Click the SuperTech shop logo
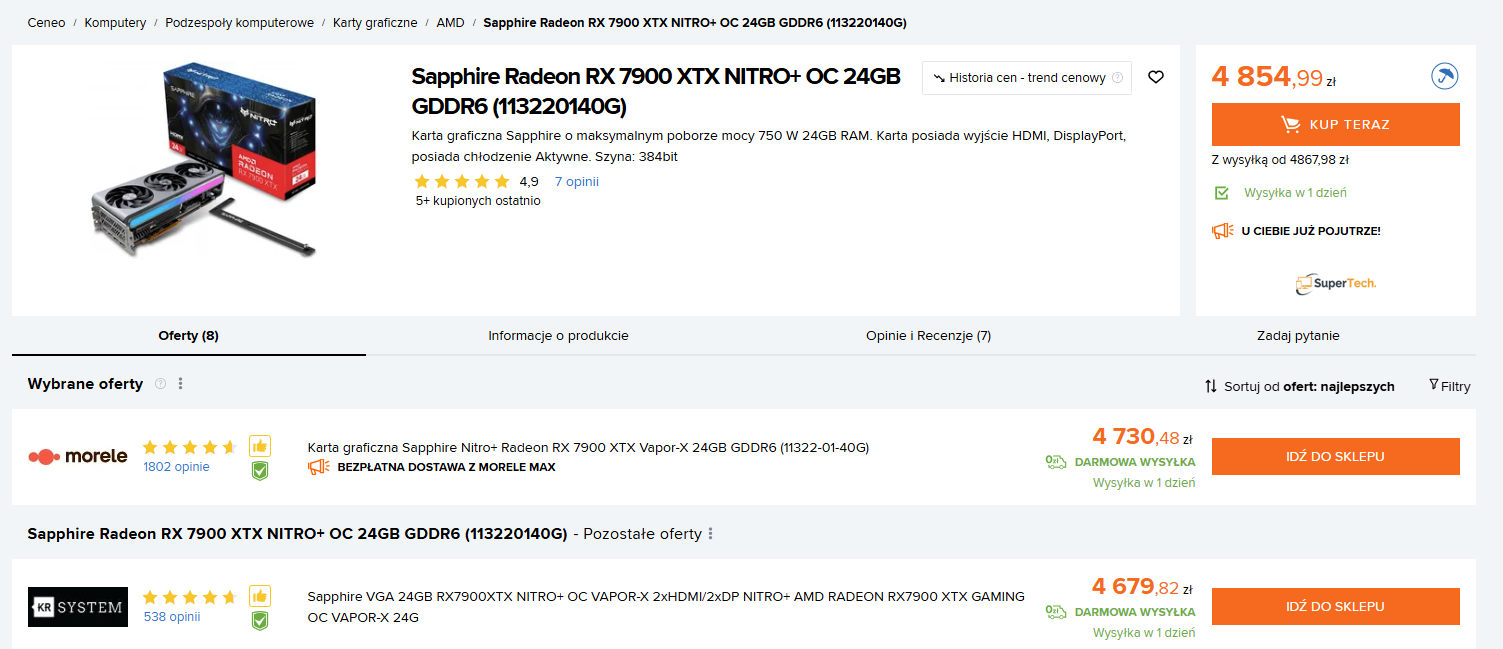The image size is (1503, 649). tap(1335, 284)
